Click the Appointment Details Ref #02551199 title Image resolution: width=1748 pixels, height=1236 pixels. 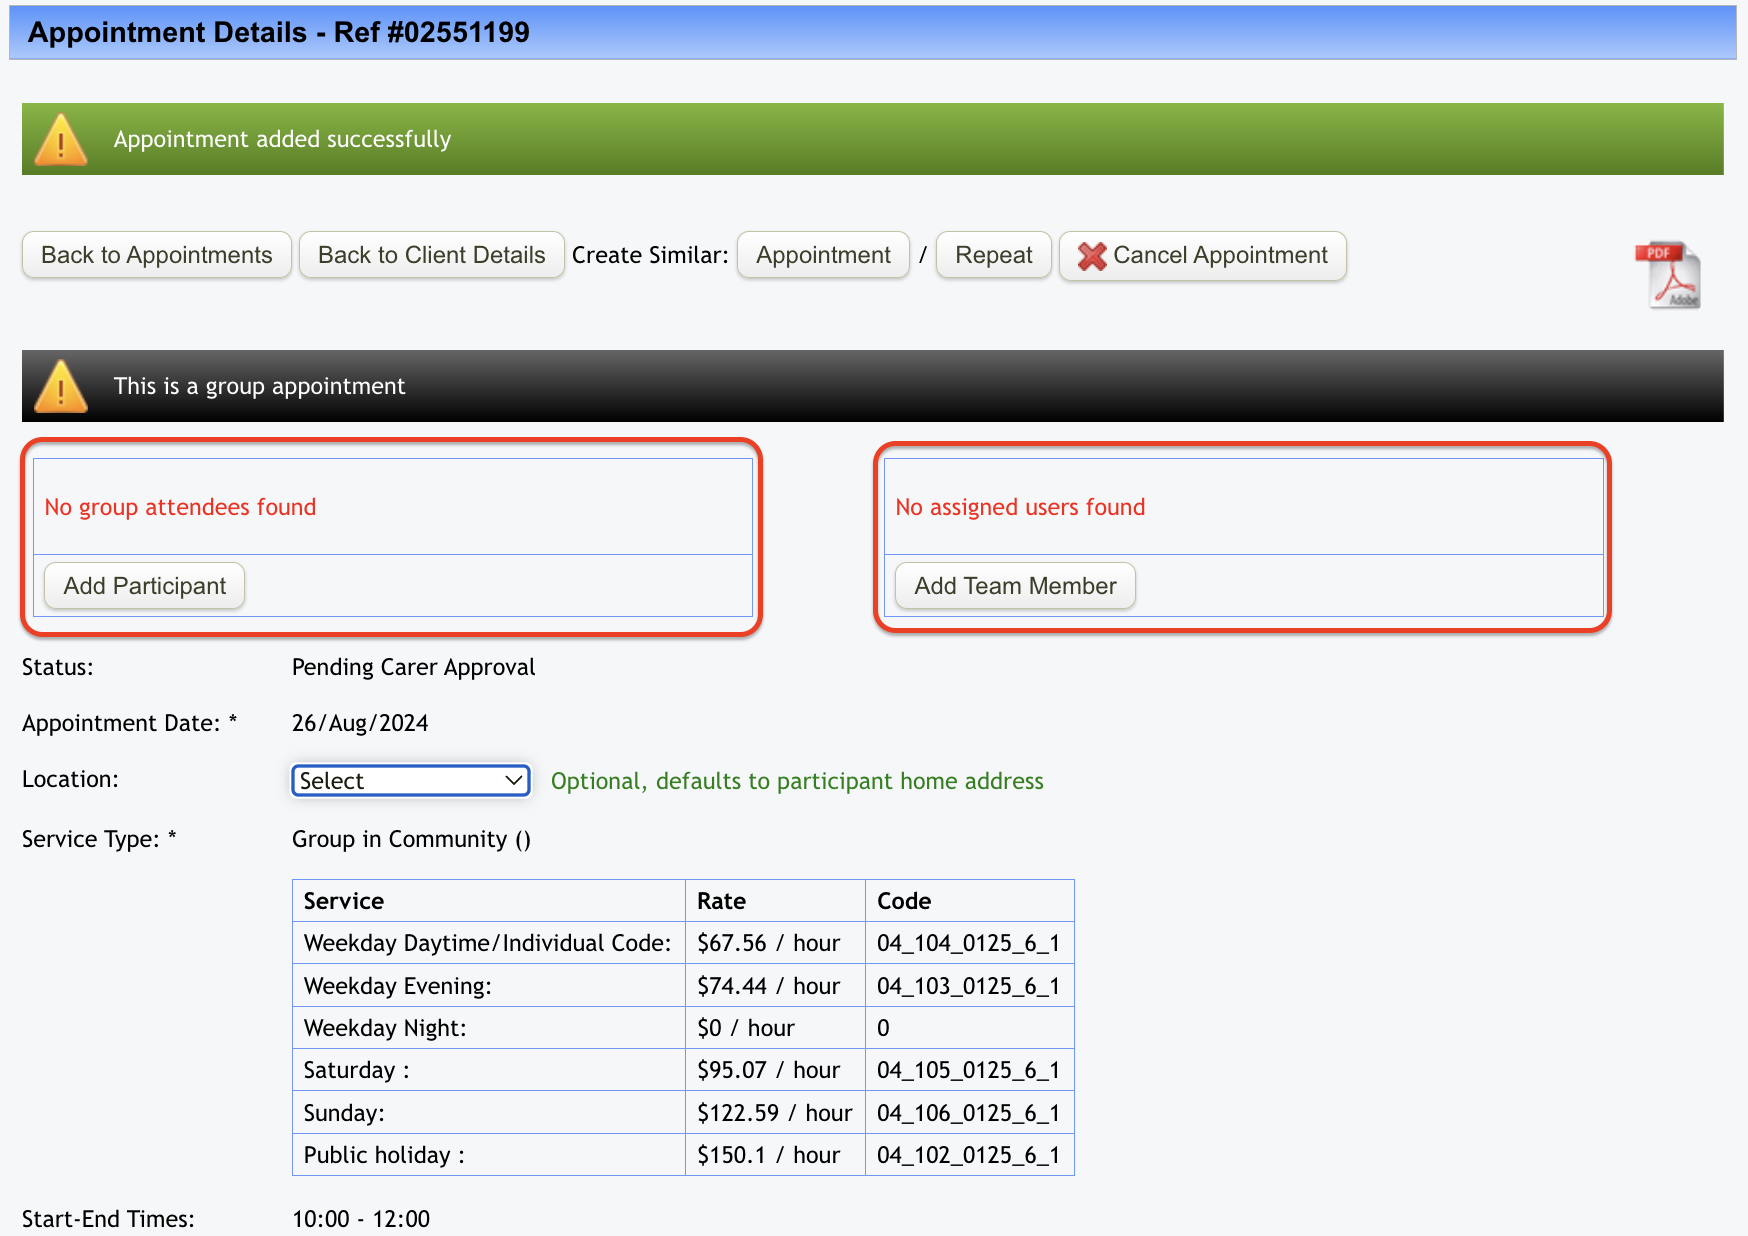[279, 32]
